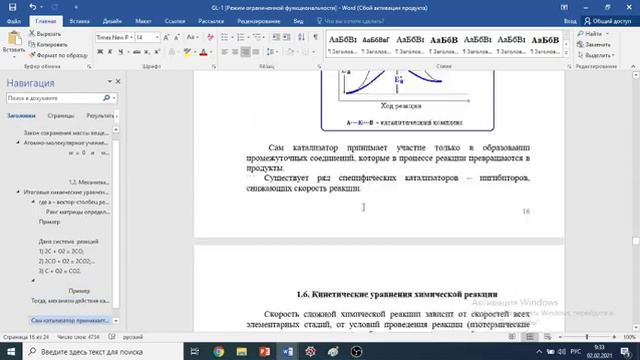Switch to Pages (Страницы) navigation tab
This screenshot has height=360, width=640.
click(61, 116)
